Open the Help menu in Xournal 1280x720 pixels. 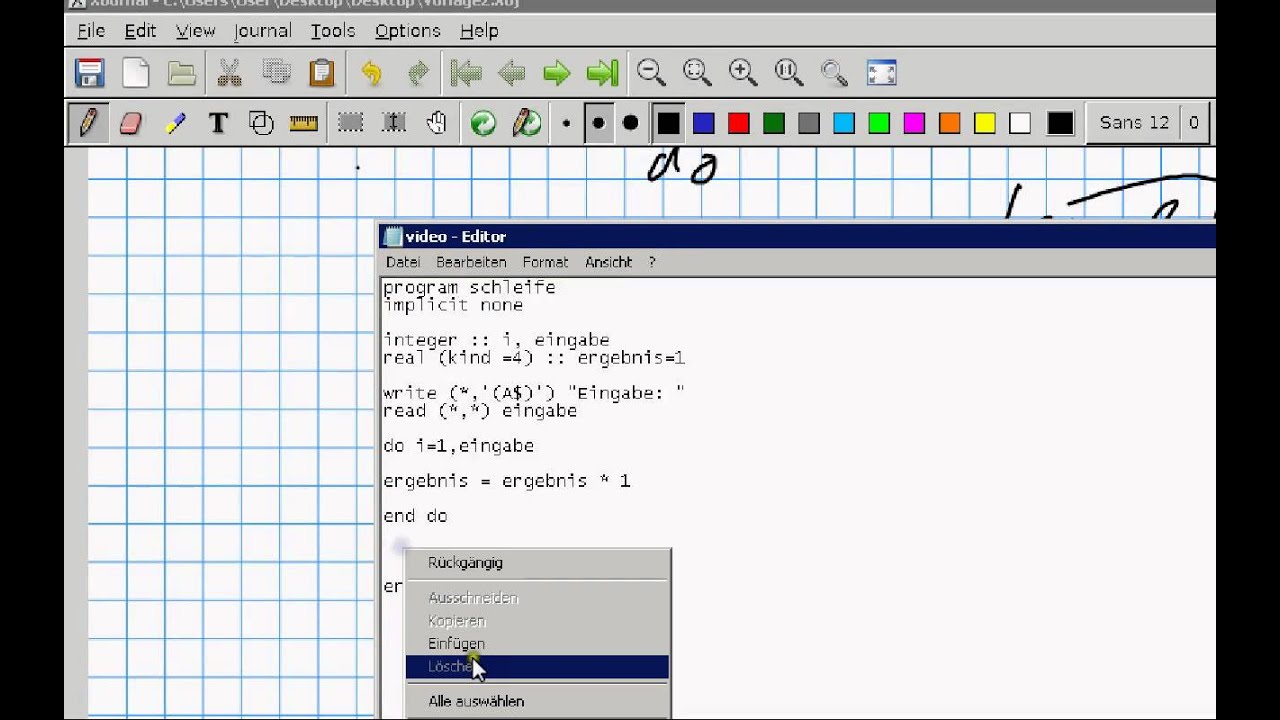pyautogui.click(x=479, y=31)
